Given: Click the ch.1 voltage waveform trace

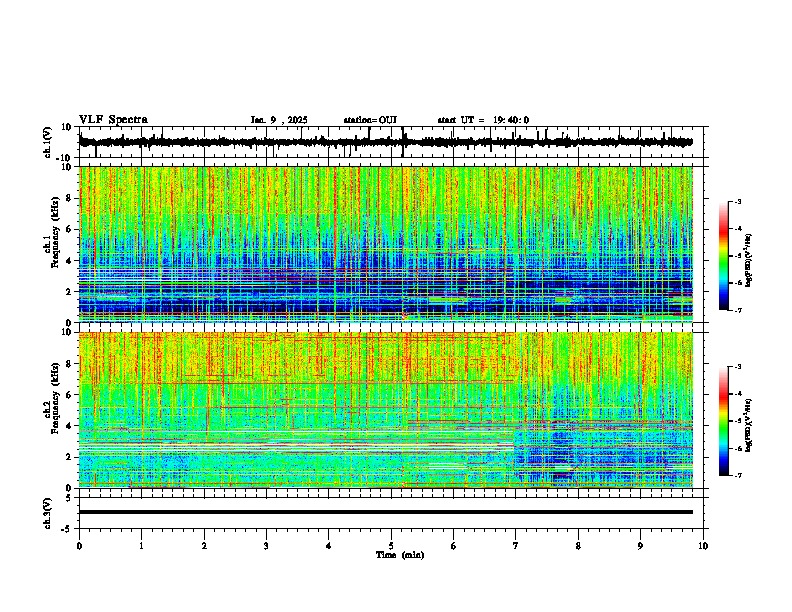Looking at the screenshot, I should pos(386,142).
